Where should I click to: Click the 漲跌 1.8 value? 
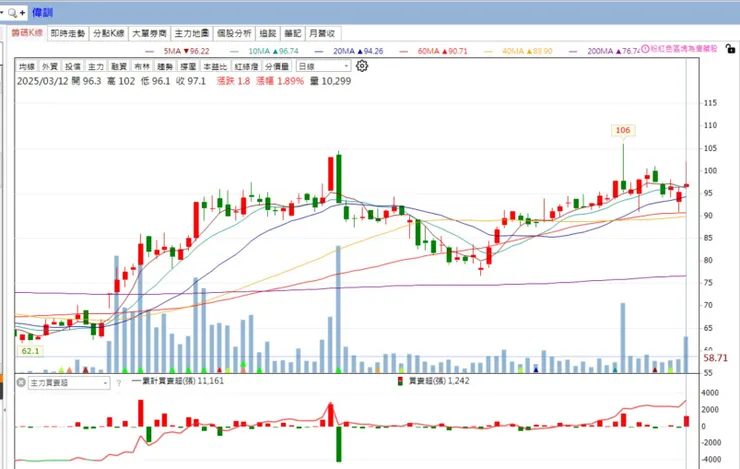click(x=233, y=81)
